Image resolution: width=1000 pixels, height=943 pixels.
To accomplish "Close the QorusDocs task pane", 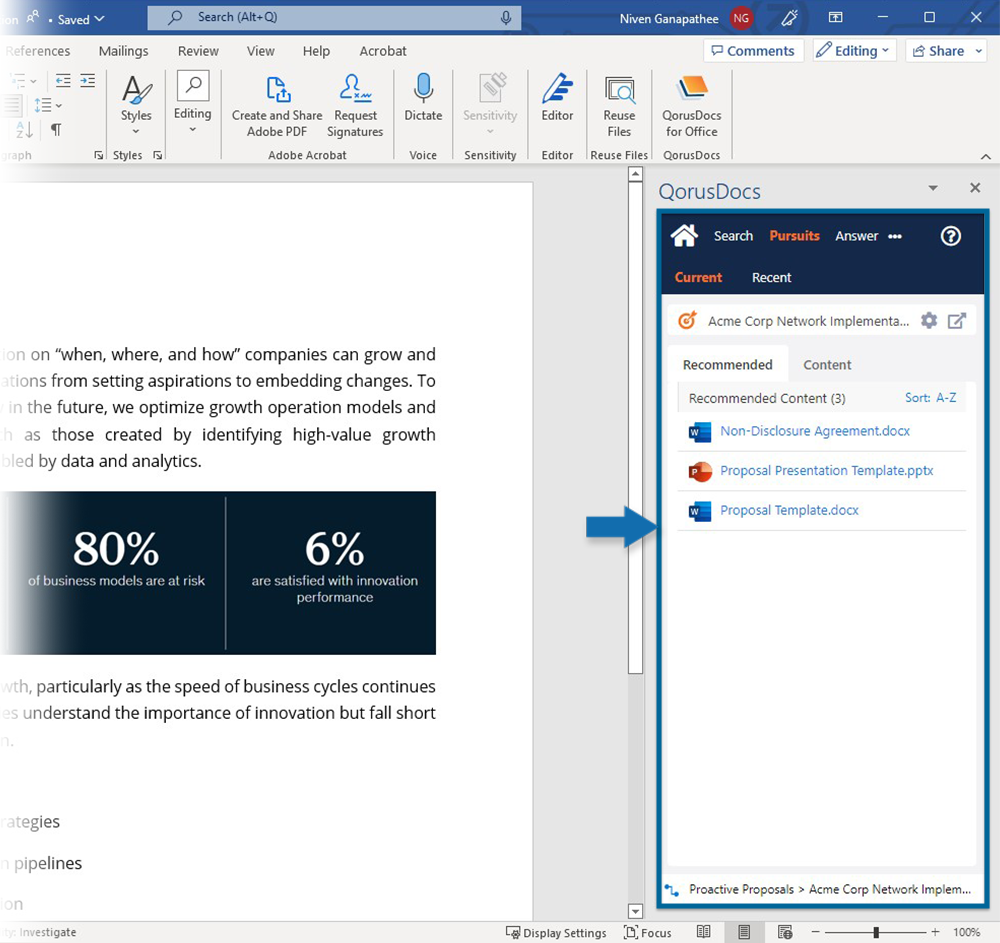I will pos(974,187).
